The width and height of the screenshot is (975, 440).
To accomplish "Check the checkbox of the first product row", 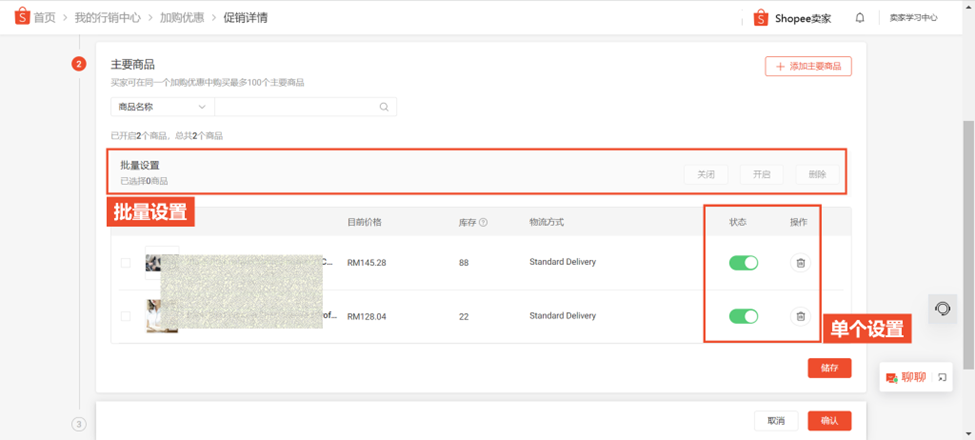I will click(126, 263).
